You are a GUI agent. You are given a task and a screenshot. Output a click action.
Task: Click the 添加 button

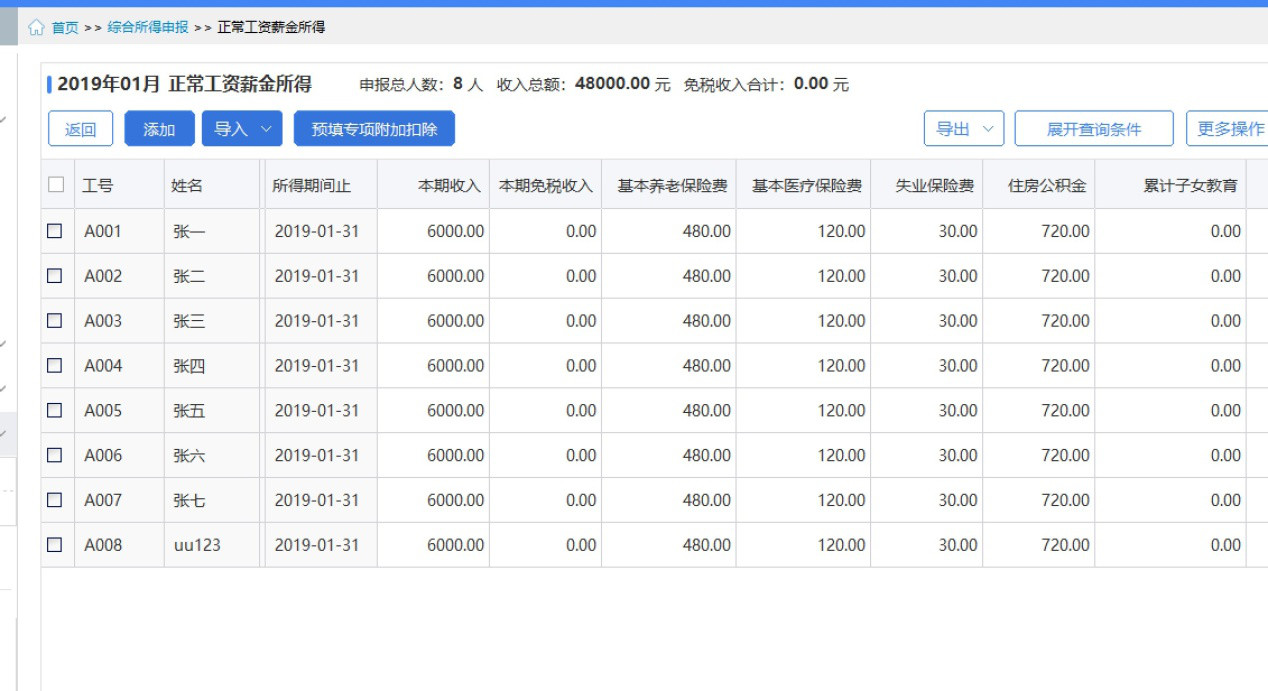point(159,129)
